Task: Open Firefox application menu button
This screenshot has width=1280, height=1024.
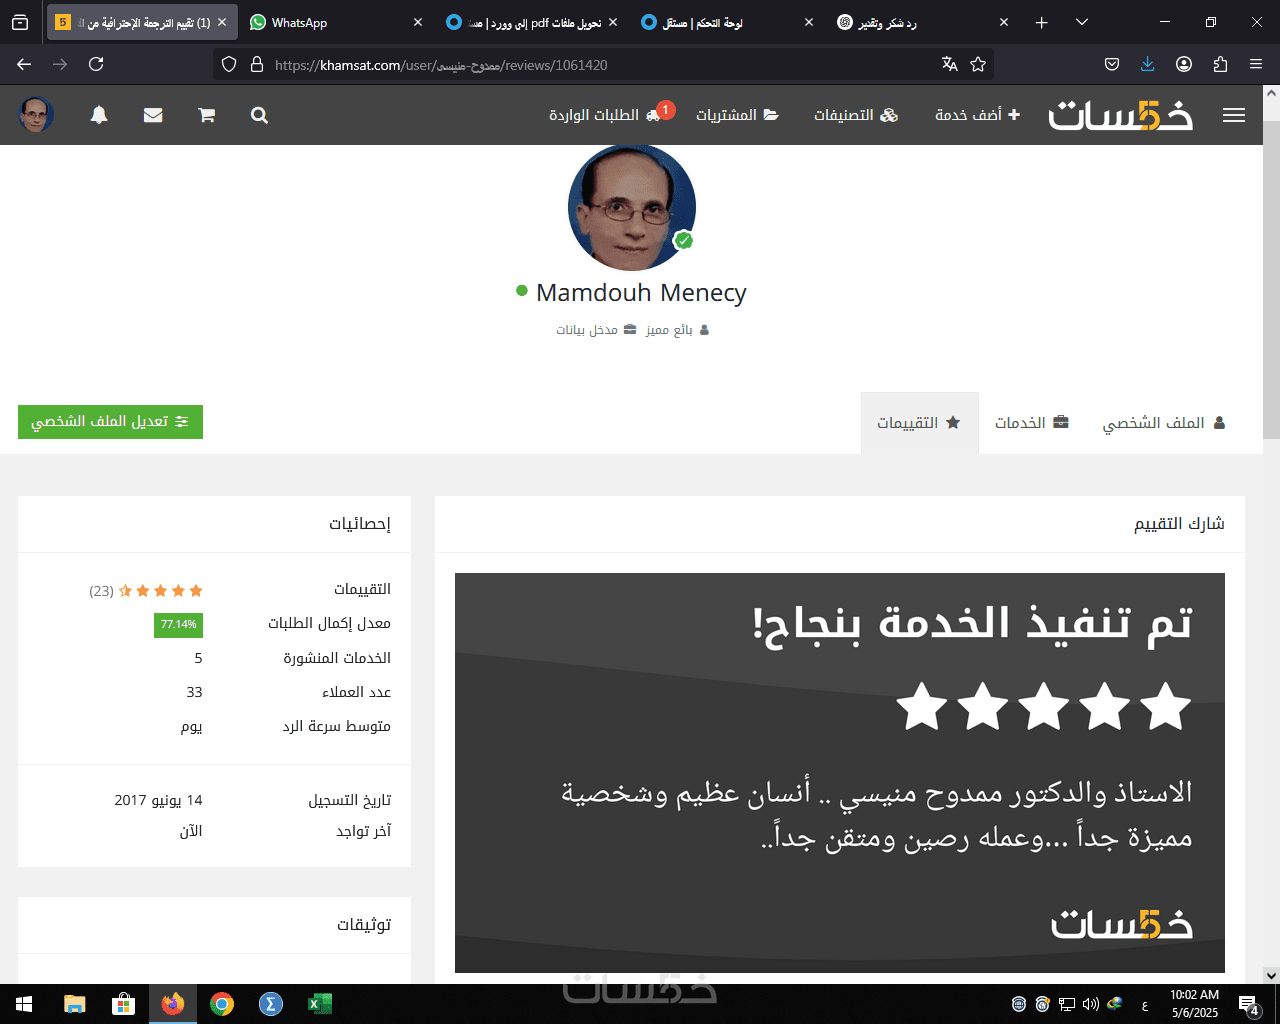Action: (1256, 64)
